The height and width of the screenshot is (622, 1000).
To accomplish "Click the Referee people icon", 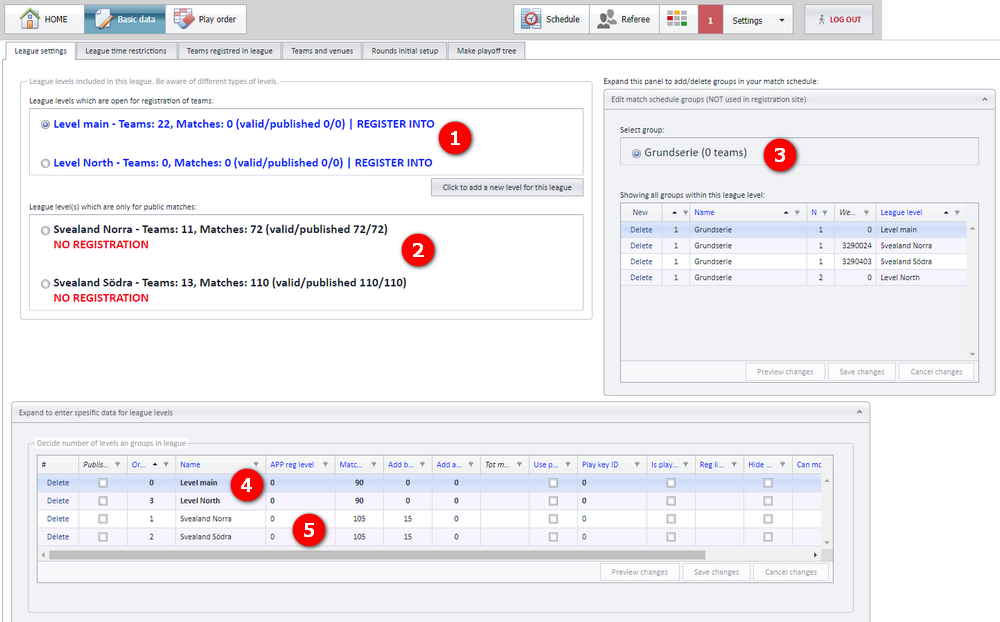I will tap(607, 19).
